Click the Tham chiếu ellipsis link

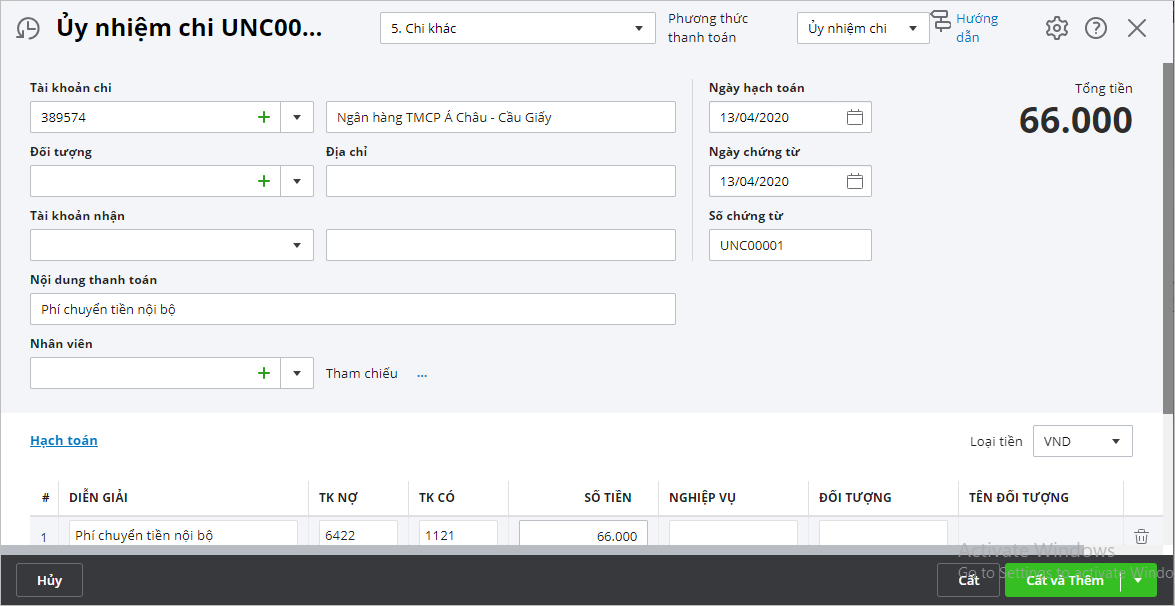tap(422, 374)
